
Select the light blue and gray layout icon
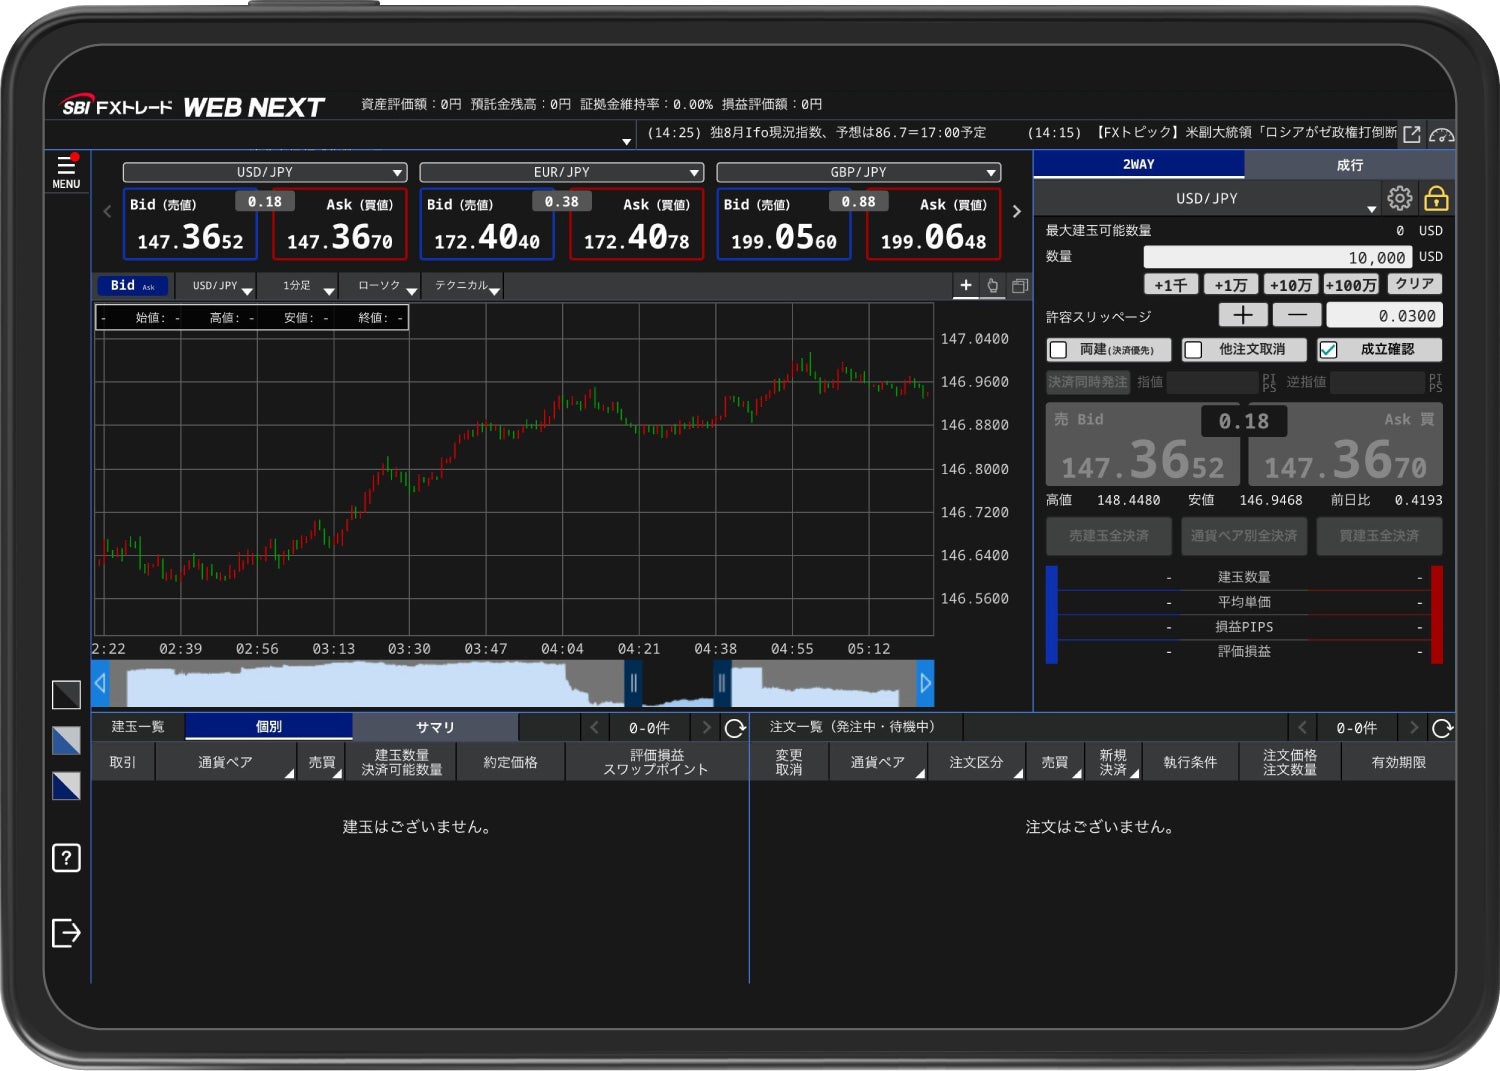(x=66, y=740)
